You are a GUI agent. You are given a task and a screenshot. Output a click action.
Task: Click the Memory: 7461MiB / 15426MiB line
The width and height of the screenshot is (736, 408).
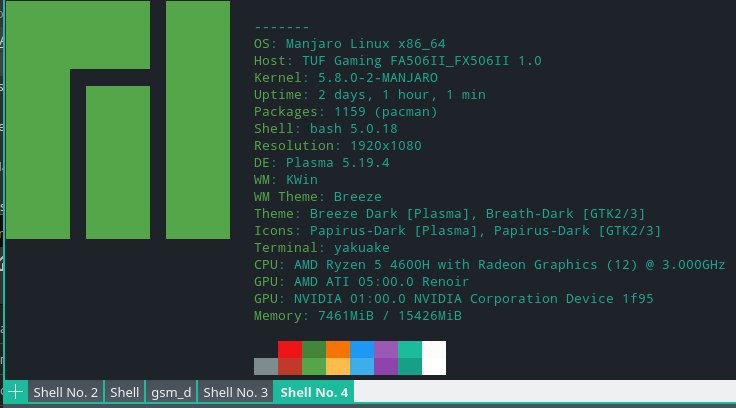click(357, 316)
